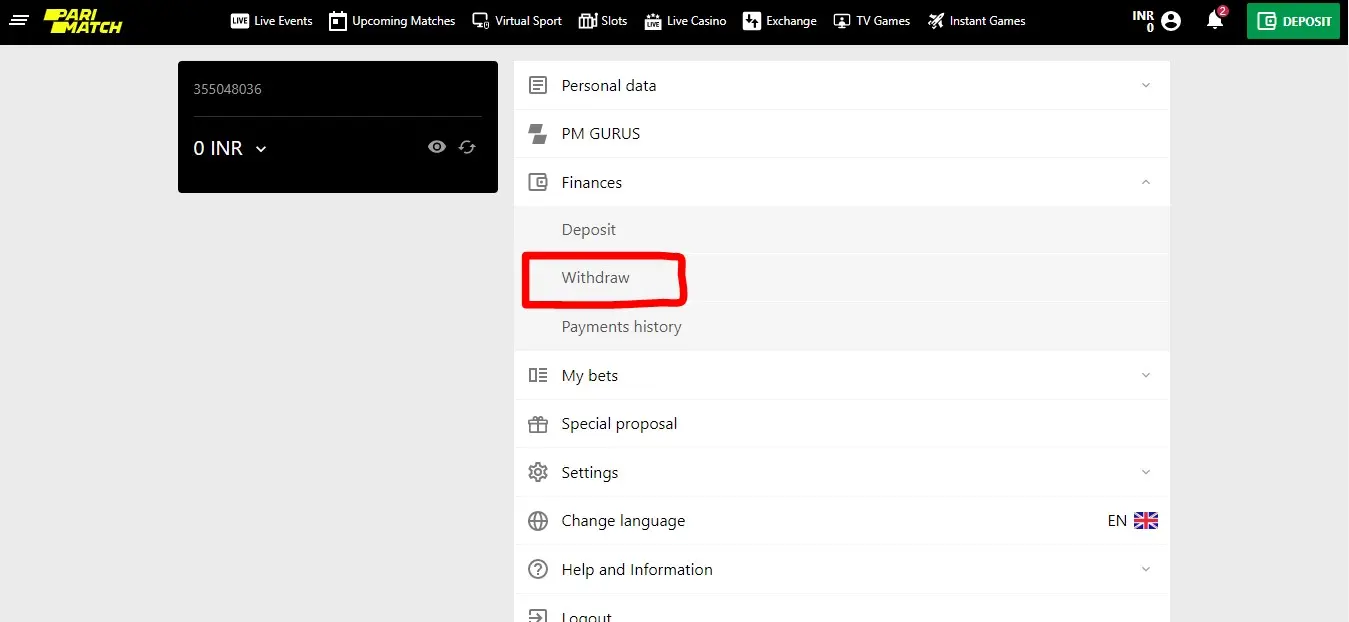Open the 0 INR currency dropdown
Screen dimensions: 1349x622
tap(230, 148)
